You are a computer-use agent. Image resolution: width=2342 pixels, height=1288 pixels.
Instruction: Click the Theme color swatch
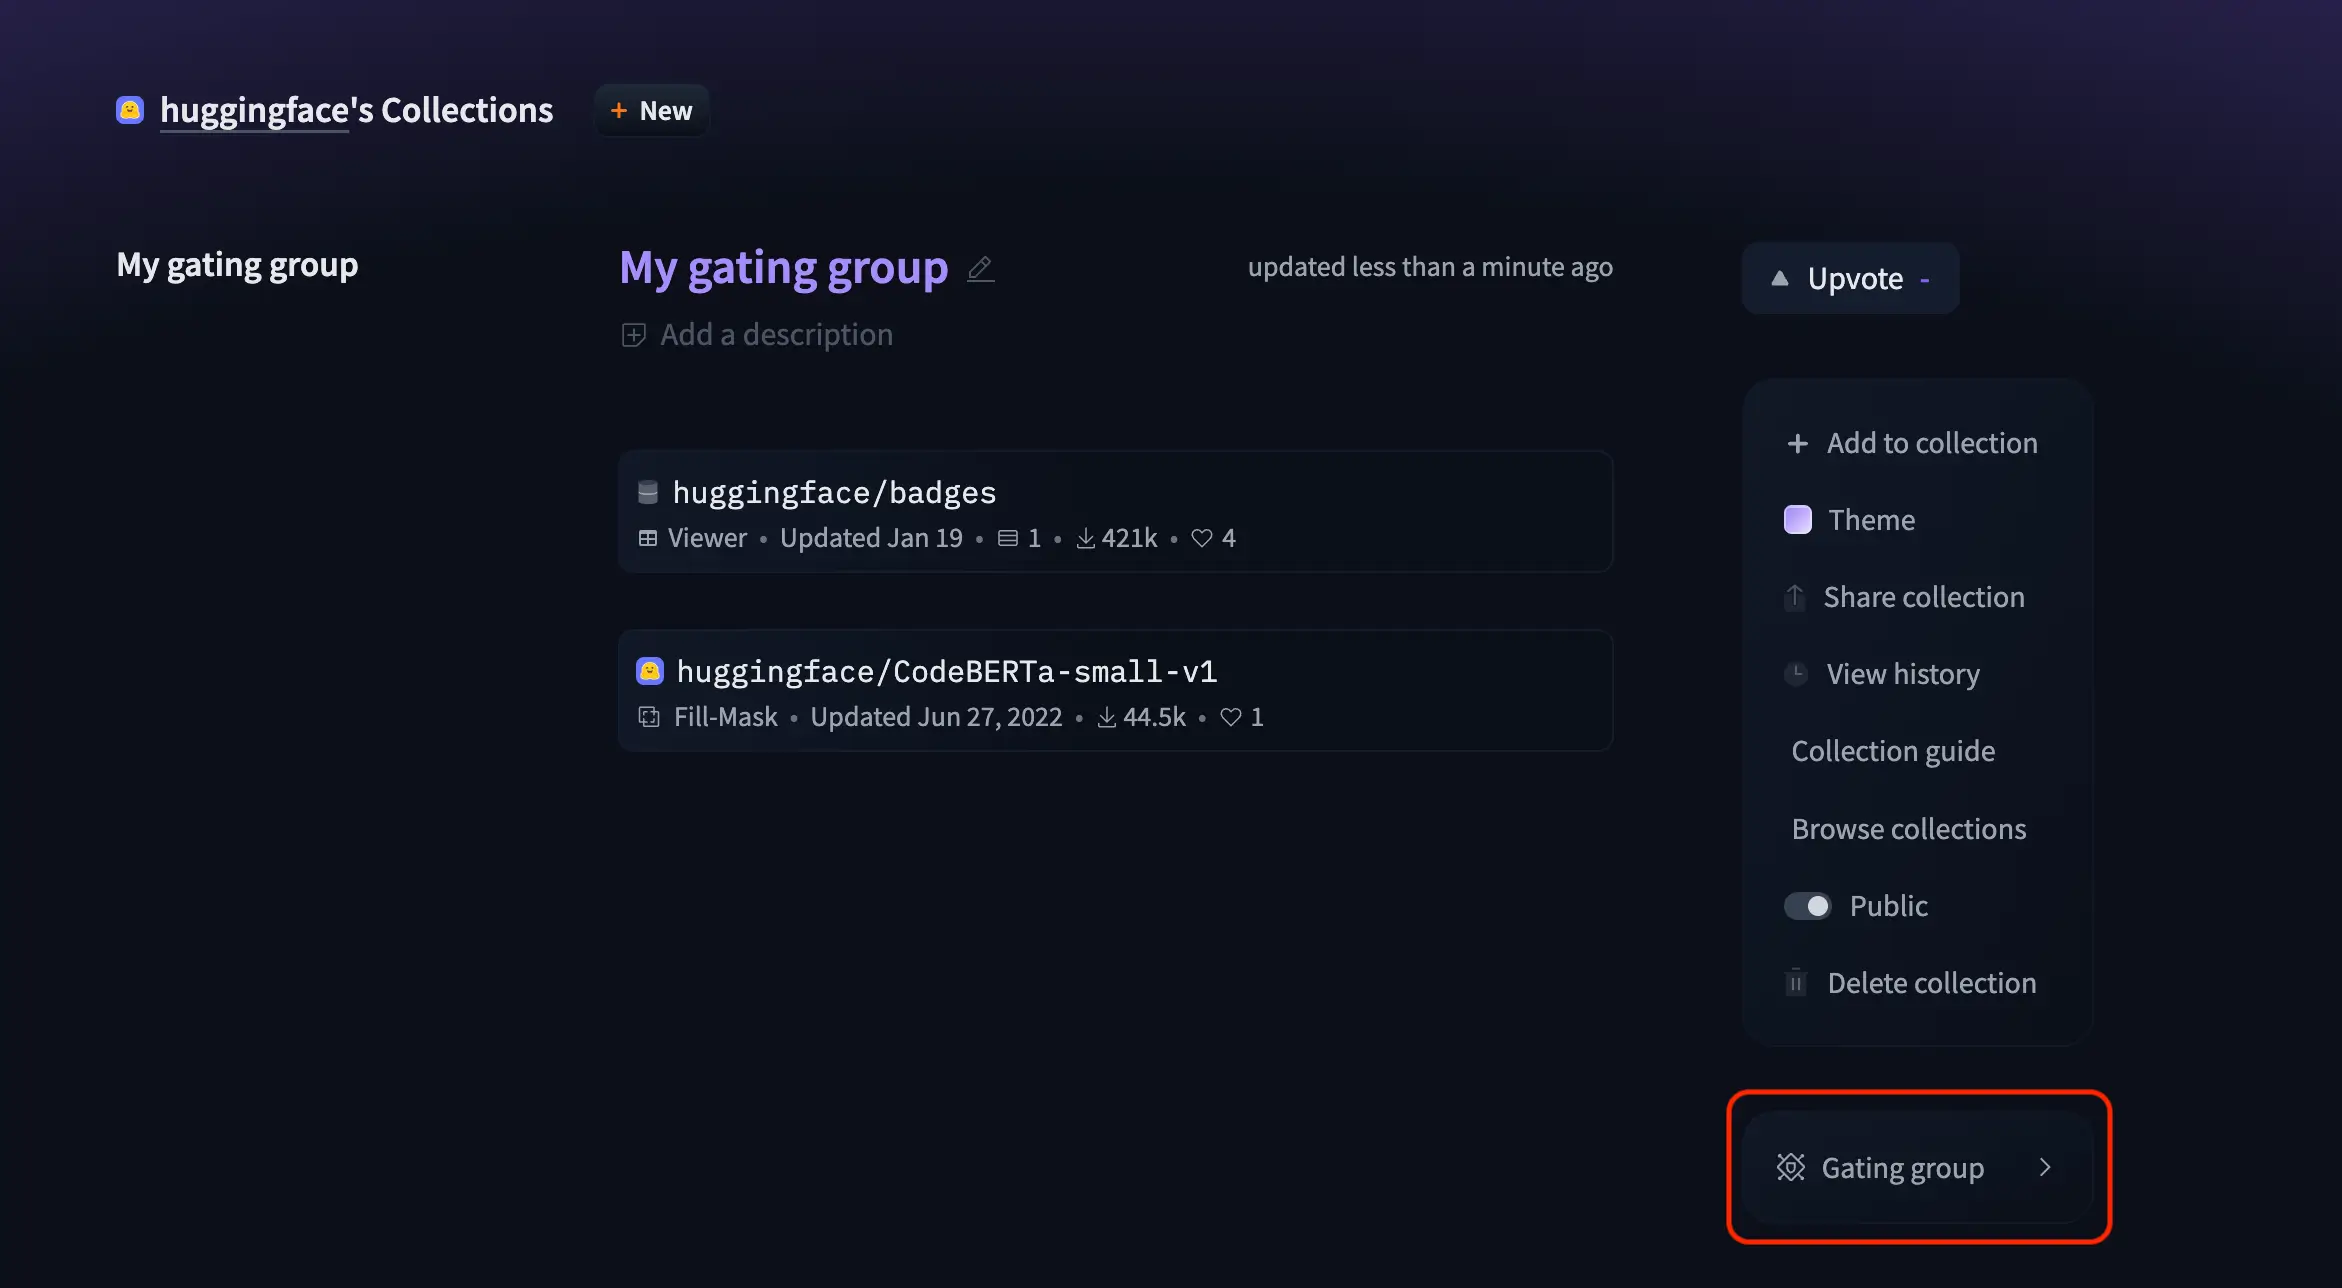pyautogui.click(x=1797, y=519)
